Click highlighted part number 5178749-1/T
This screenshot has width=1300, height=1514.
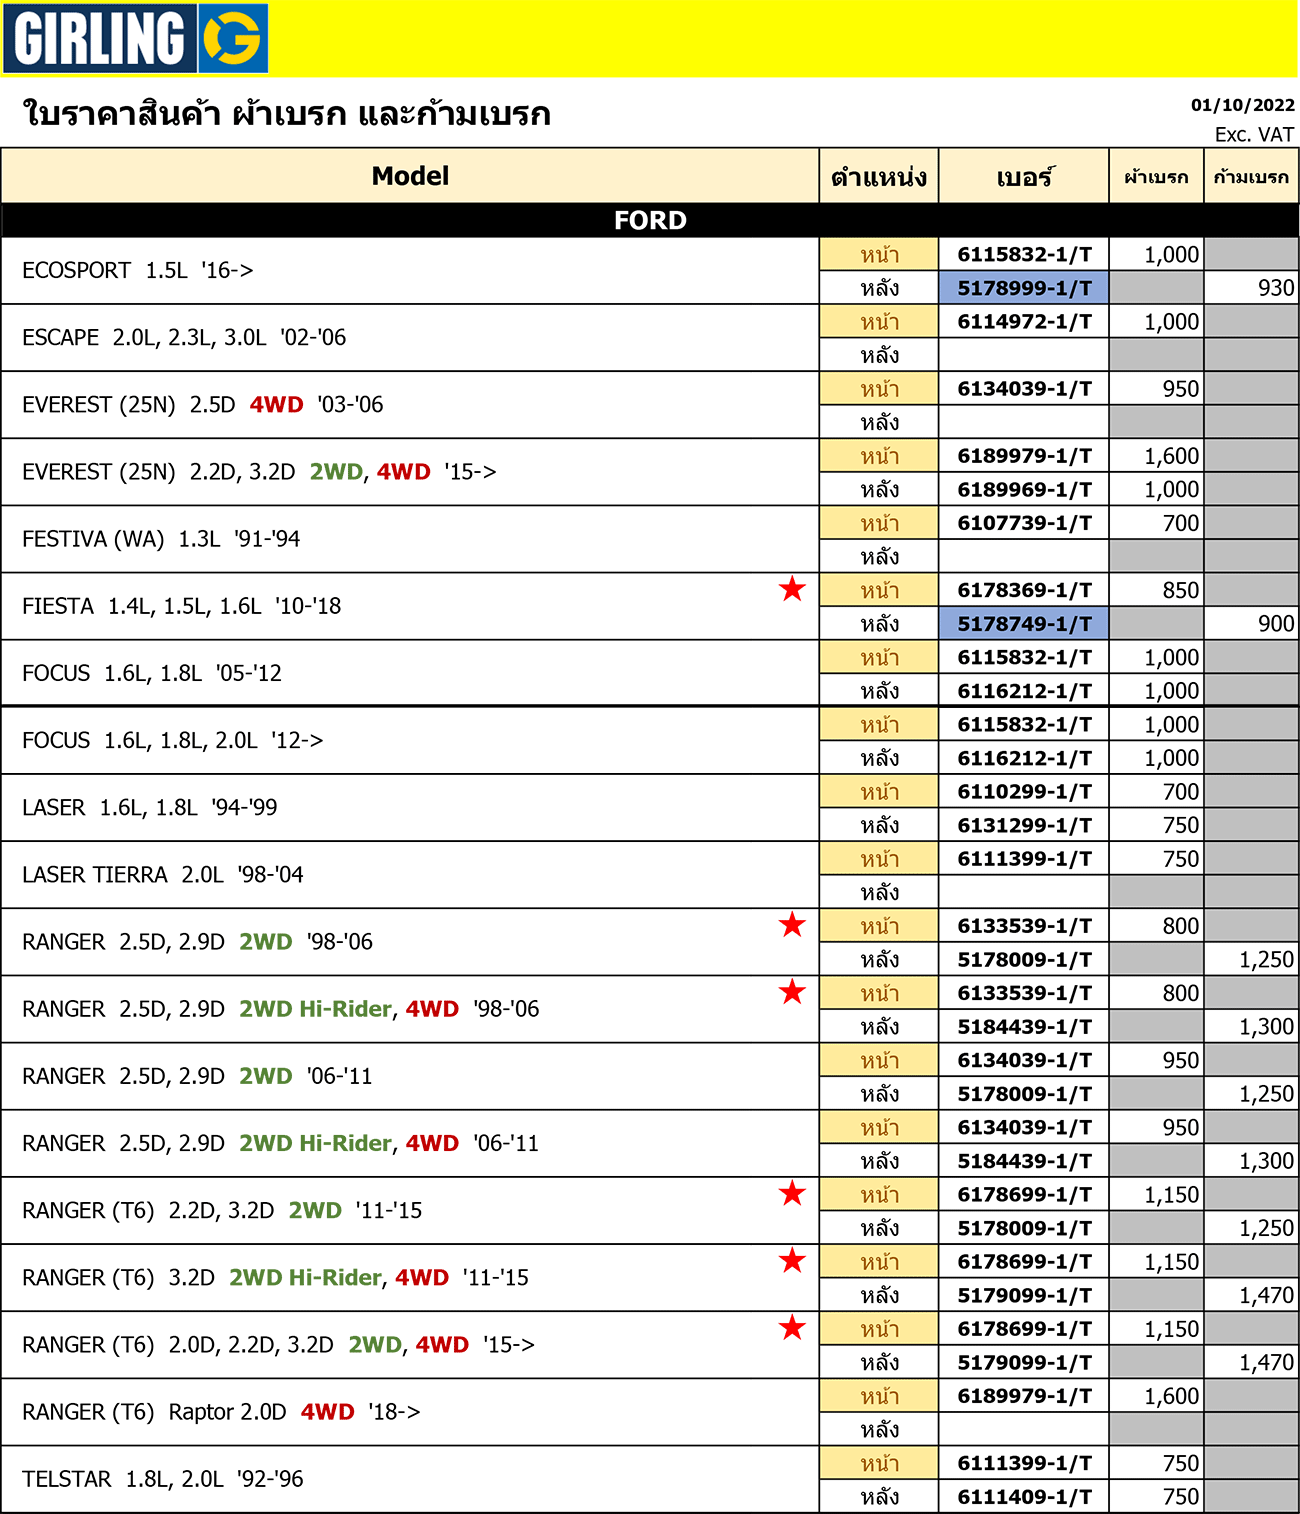[x=1024, y=624]
